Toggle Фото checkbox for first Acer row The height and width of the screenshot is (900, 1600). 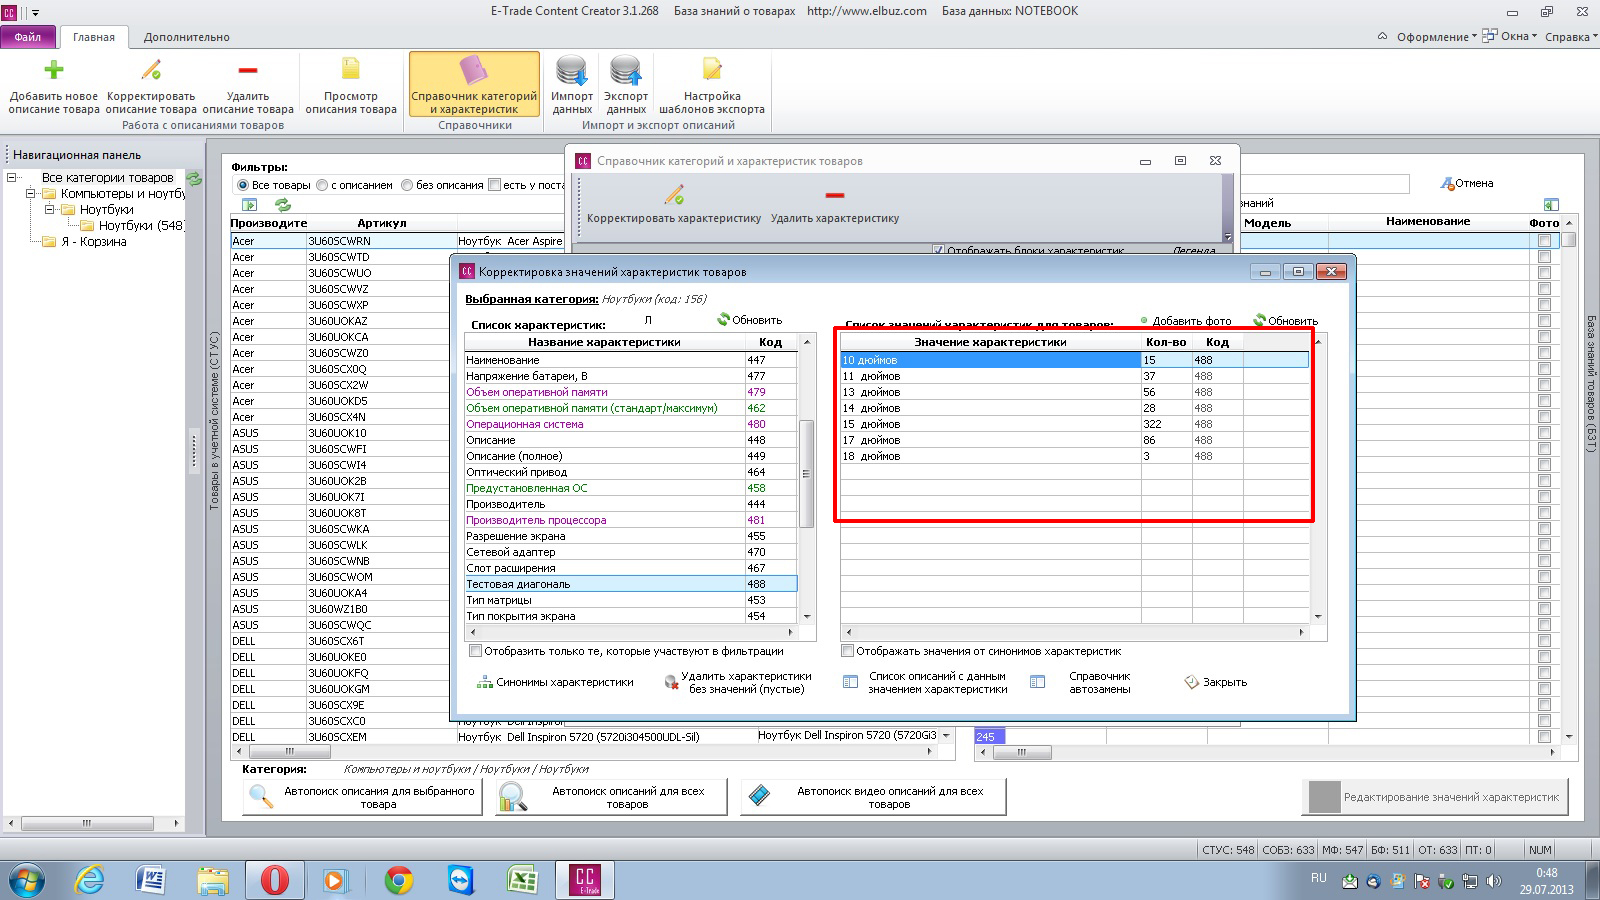pos(1544,241)
